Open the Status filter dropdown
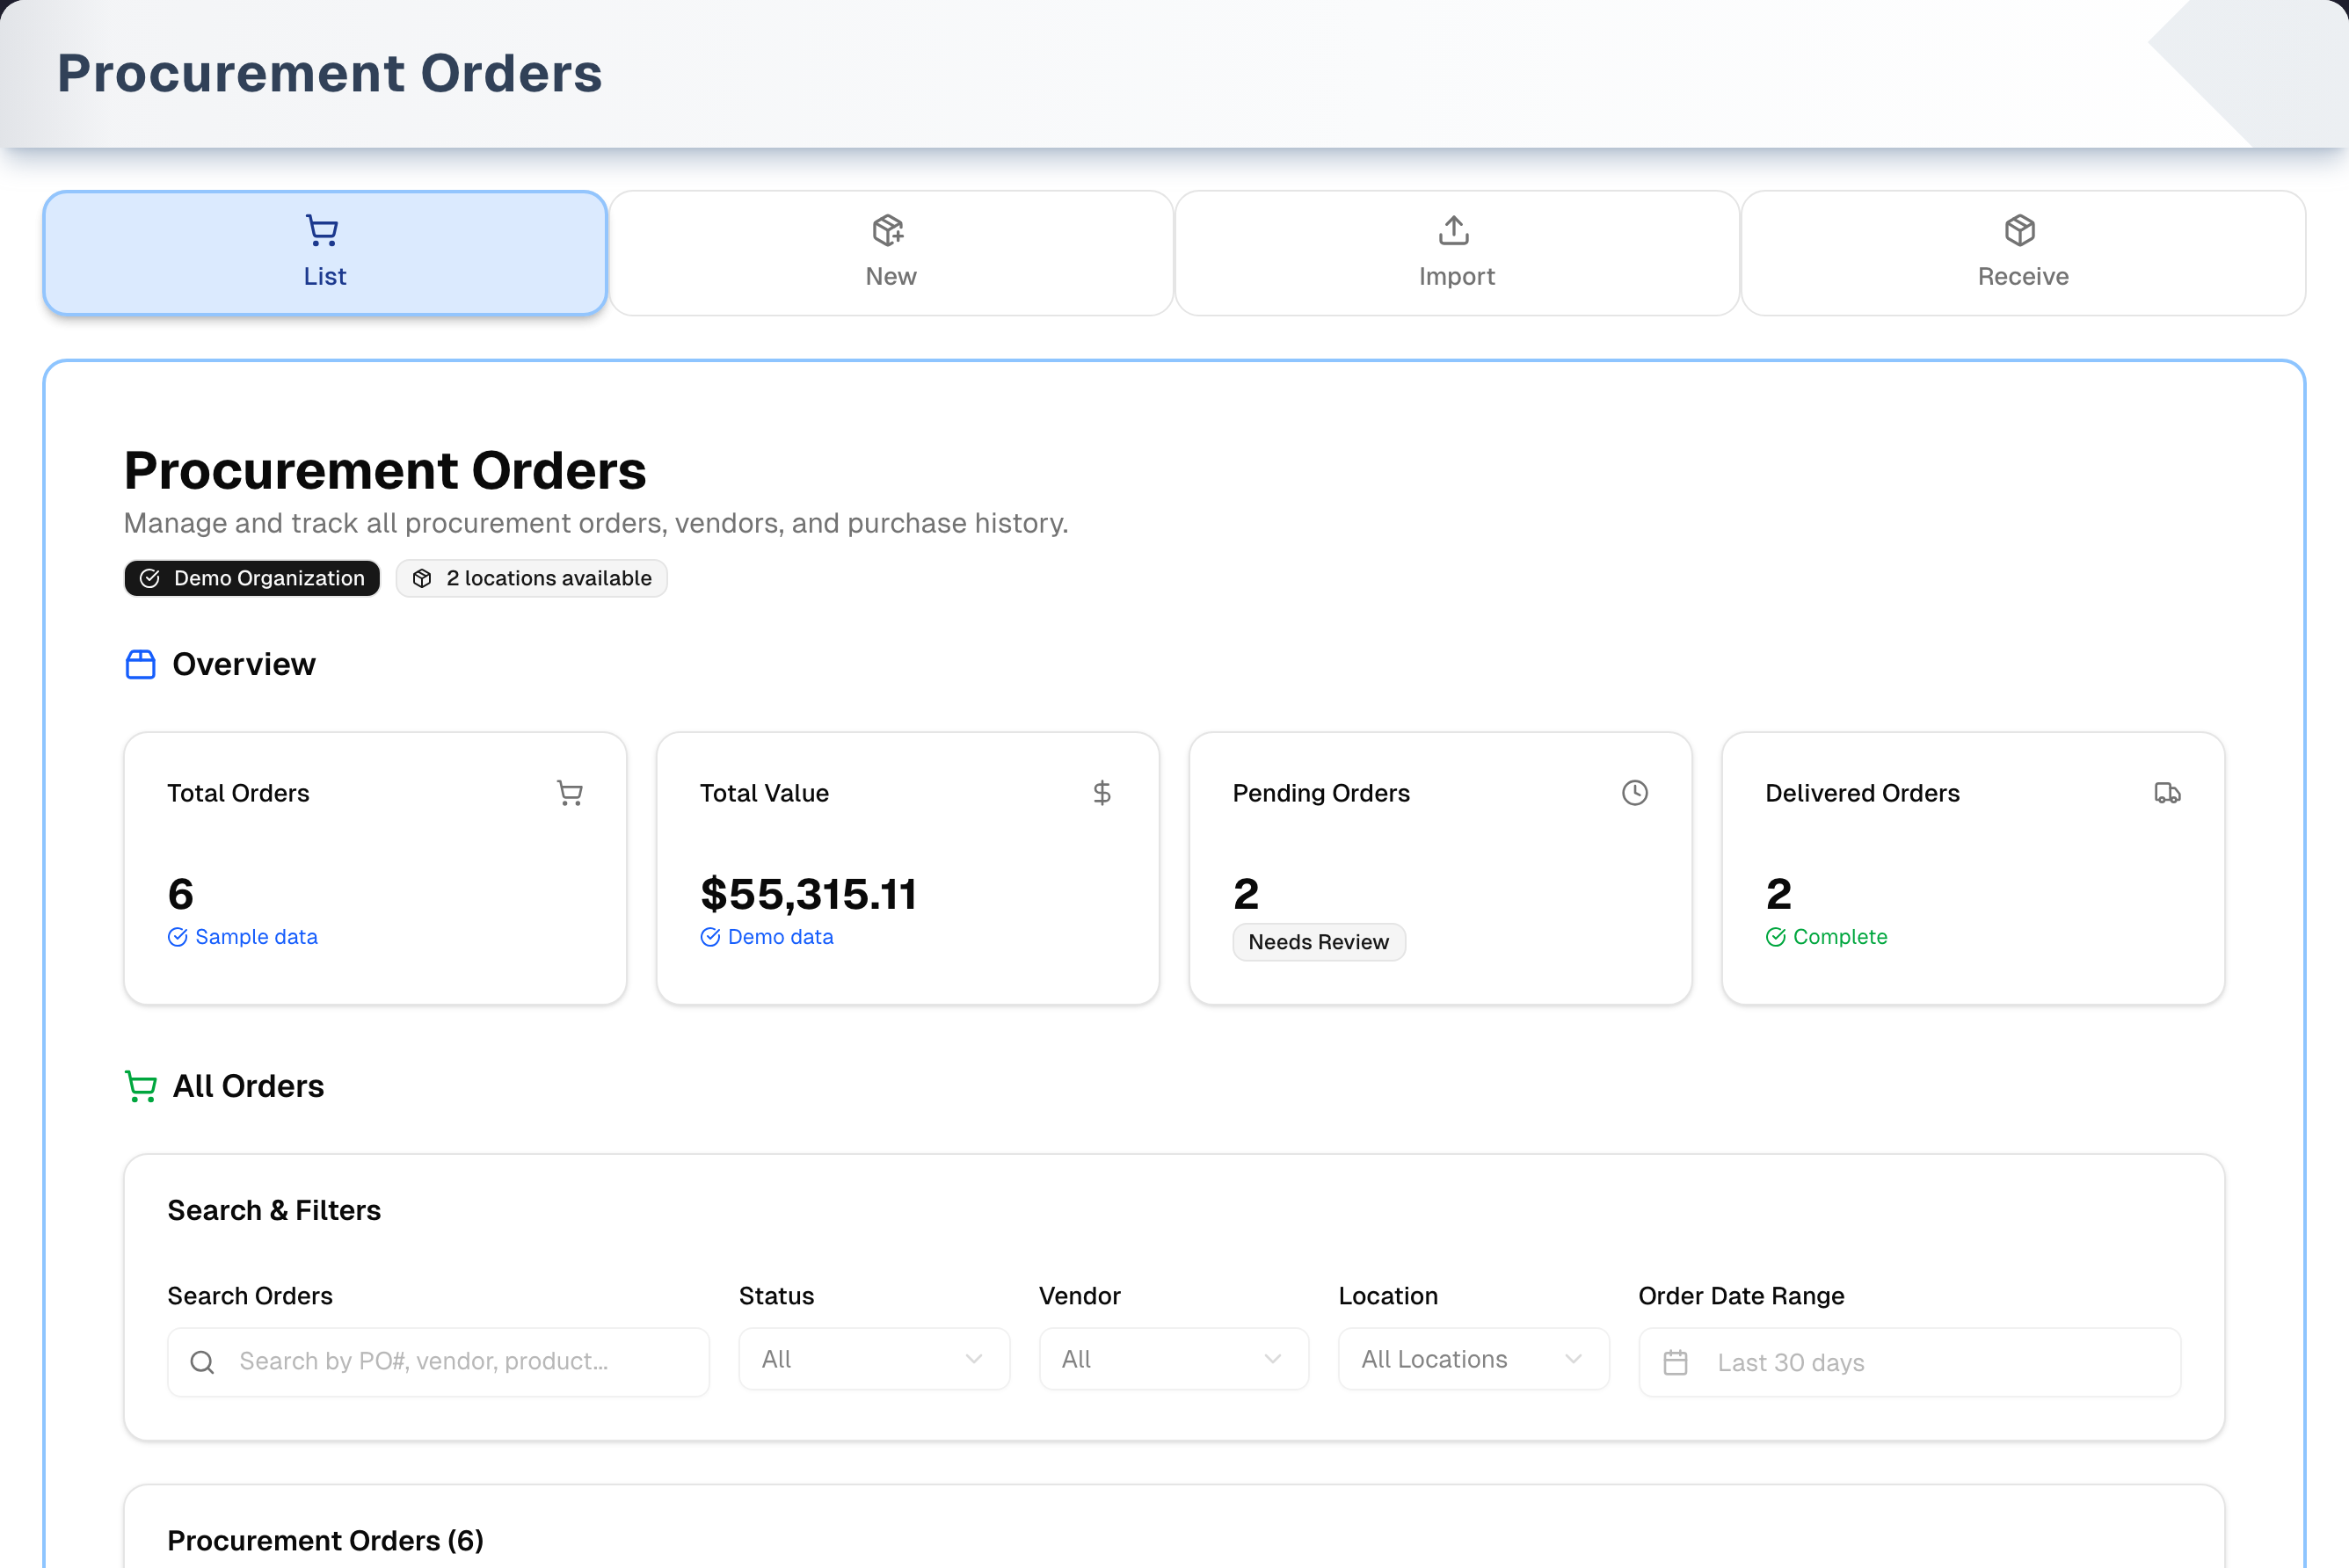 pos(874,1359)
